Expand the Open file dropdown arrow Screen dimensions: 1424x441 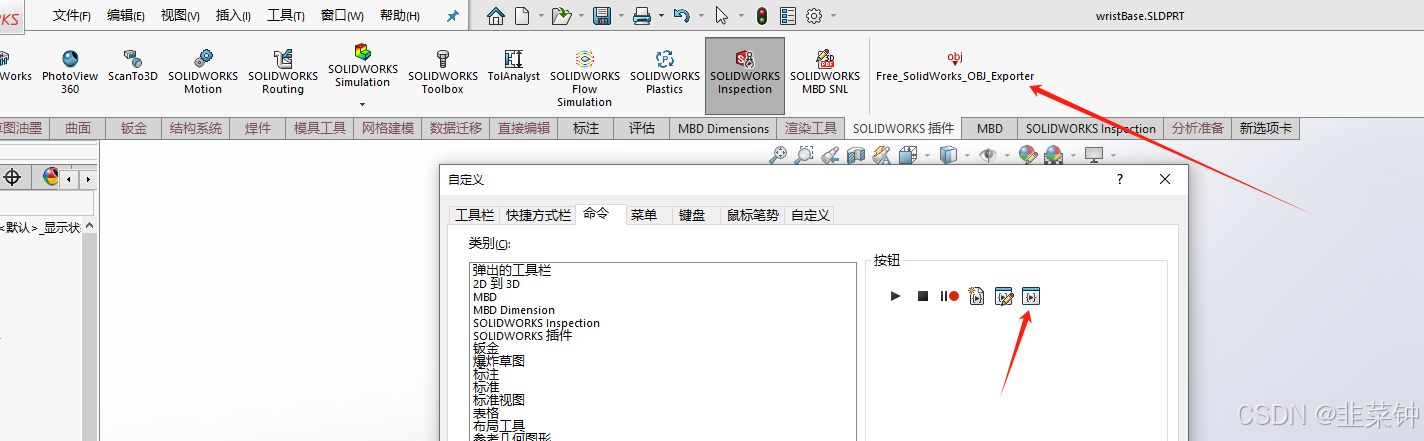point(581,16)
